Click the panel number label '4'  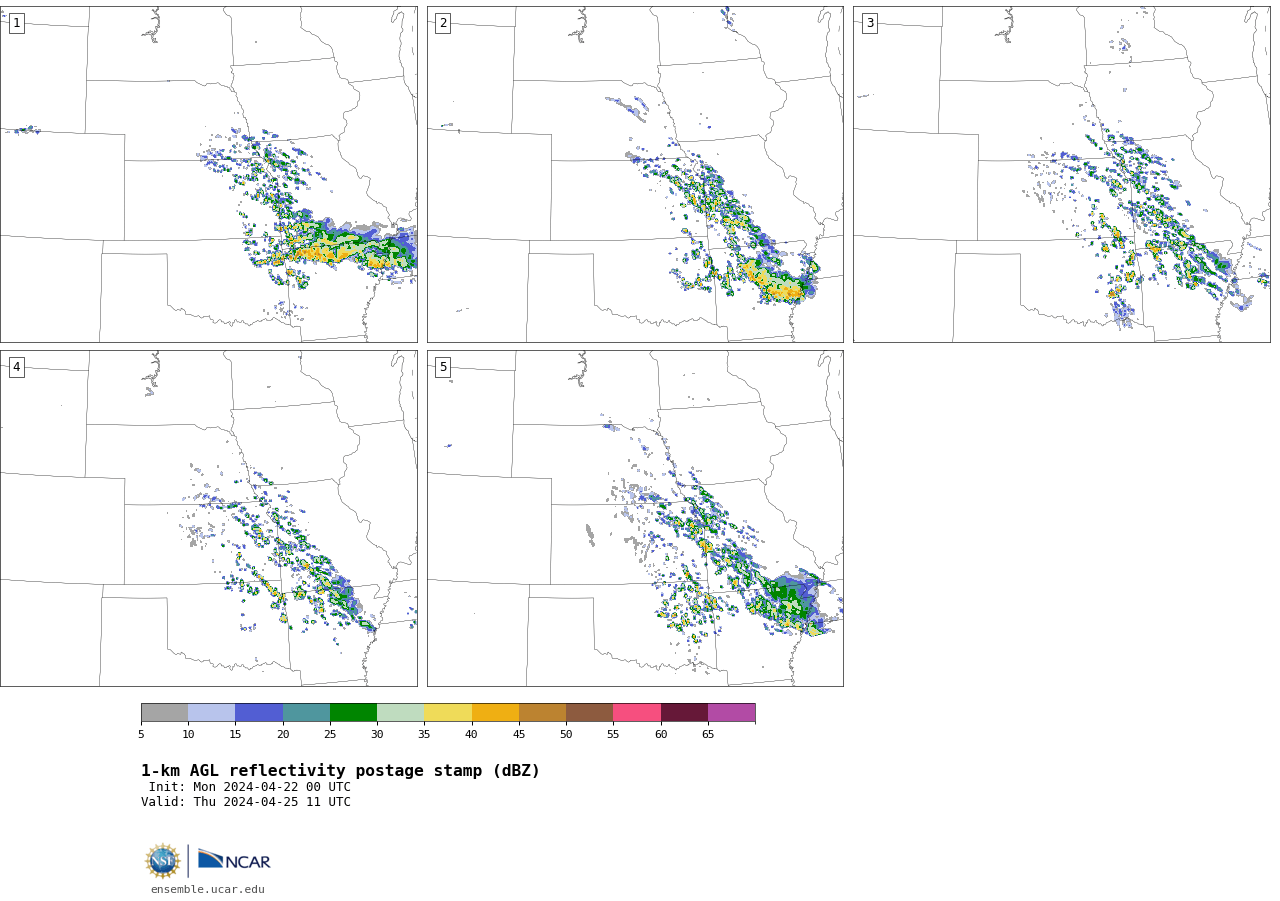tap(16, 367)
